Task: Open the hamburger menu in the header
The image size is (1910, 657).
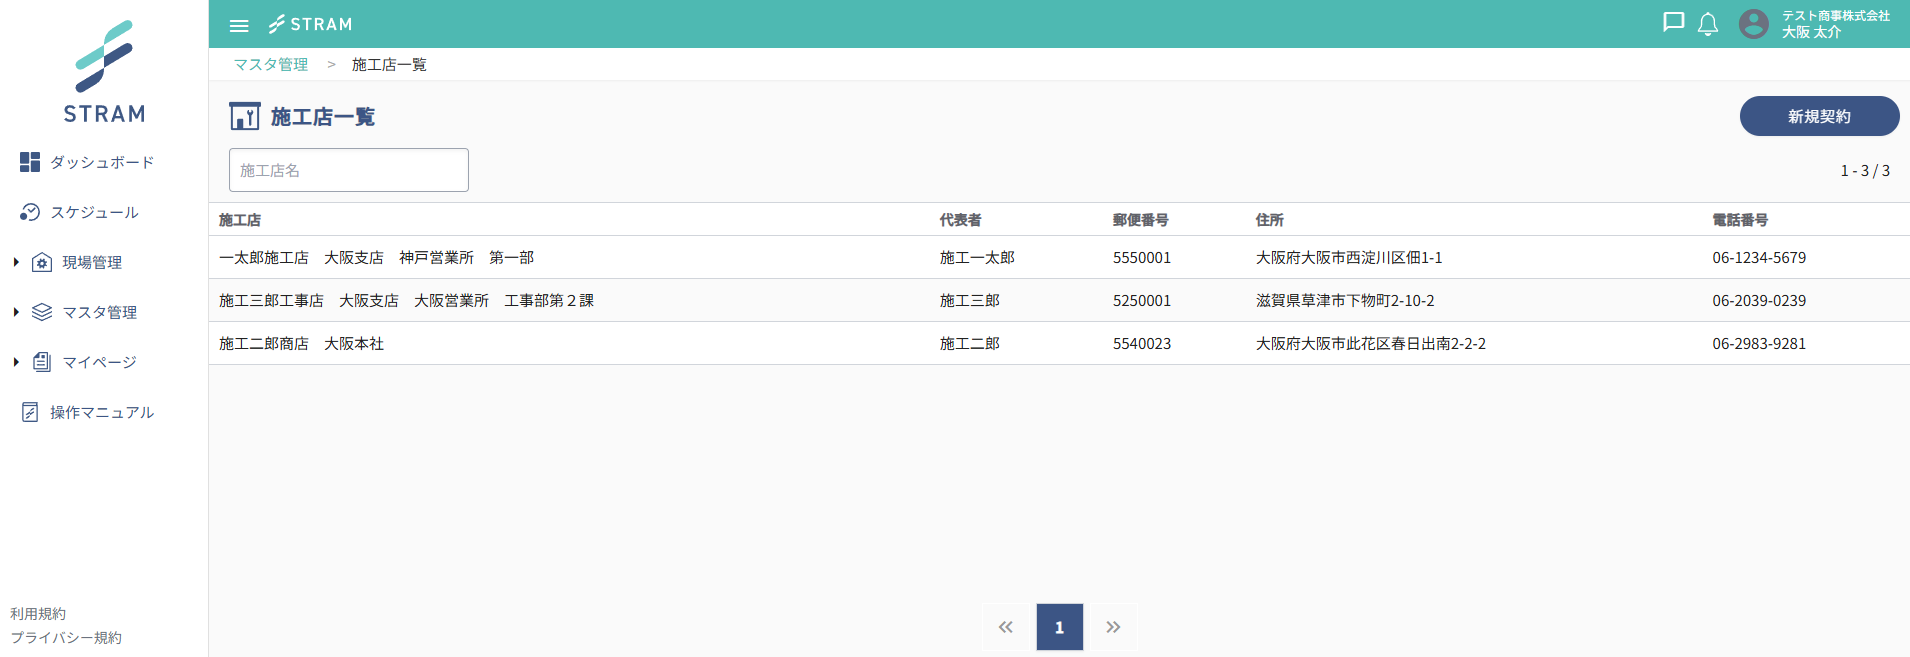Action: coord(239,25)
